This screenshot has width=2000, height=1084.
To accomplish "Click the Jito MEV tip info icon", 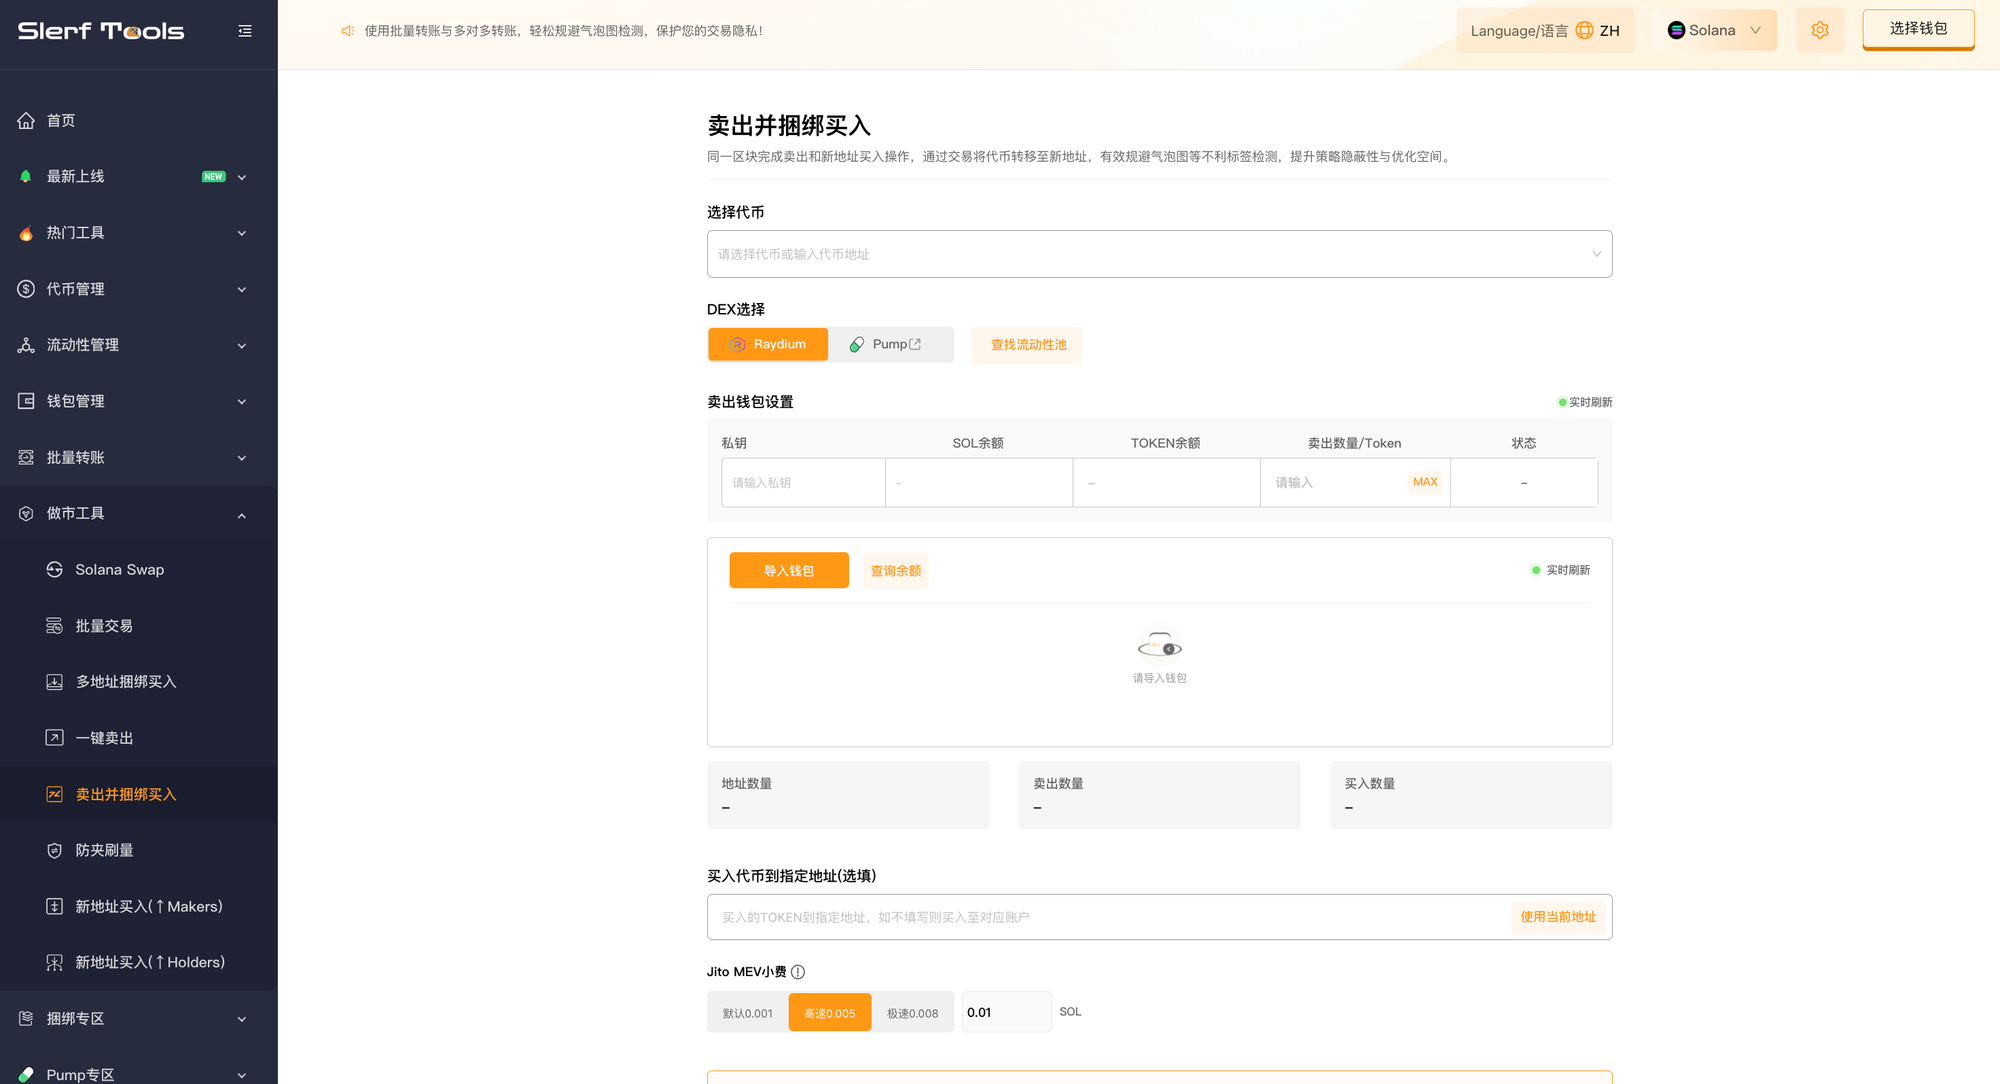I will click(798, 972).
